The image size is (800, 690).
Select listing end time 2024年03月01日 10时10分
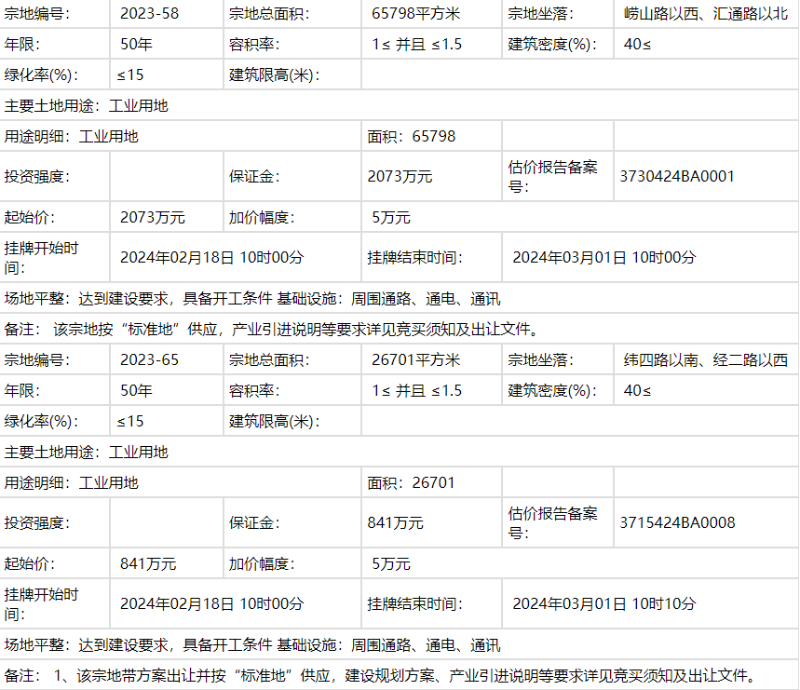[x=604, y=604]
